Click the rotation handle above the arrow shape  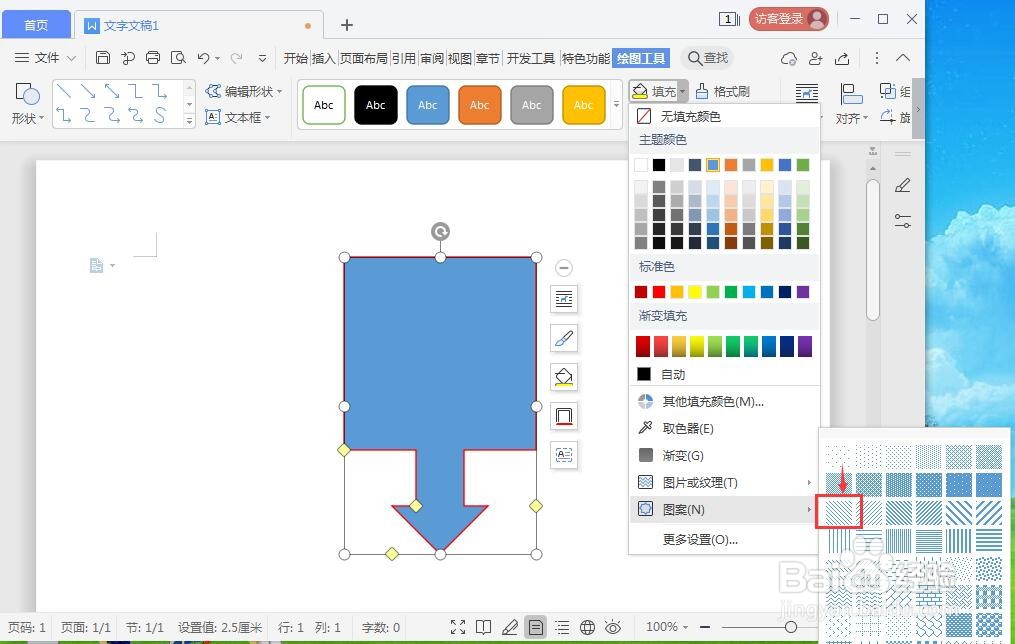440,231
